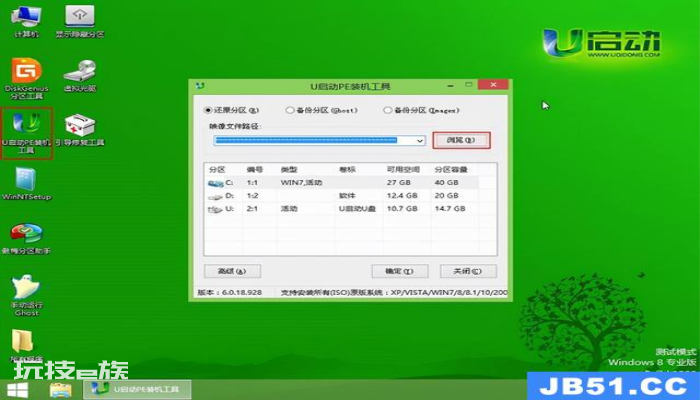
Task: Click the 14.7 GB capacity value
Action: tap(450, 208)
